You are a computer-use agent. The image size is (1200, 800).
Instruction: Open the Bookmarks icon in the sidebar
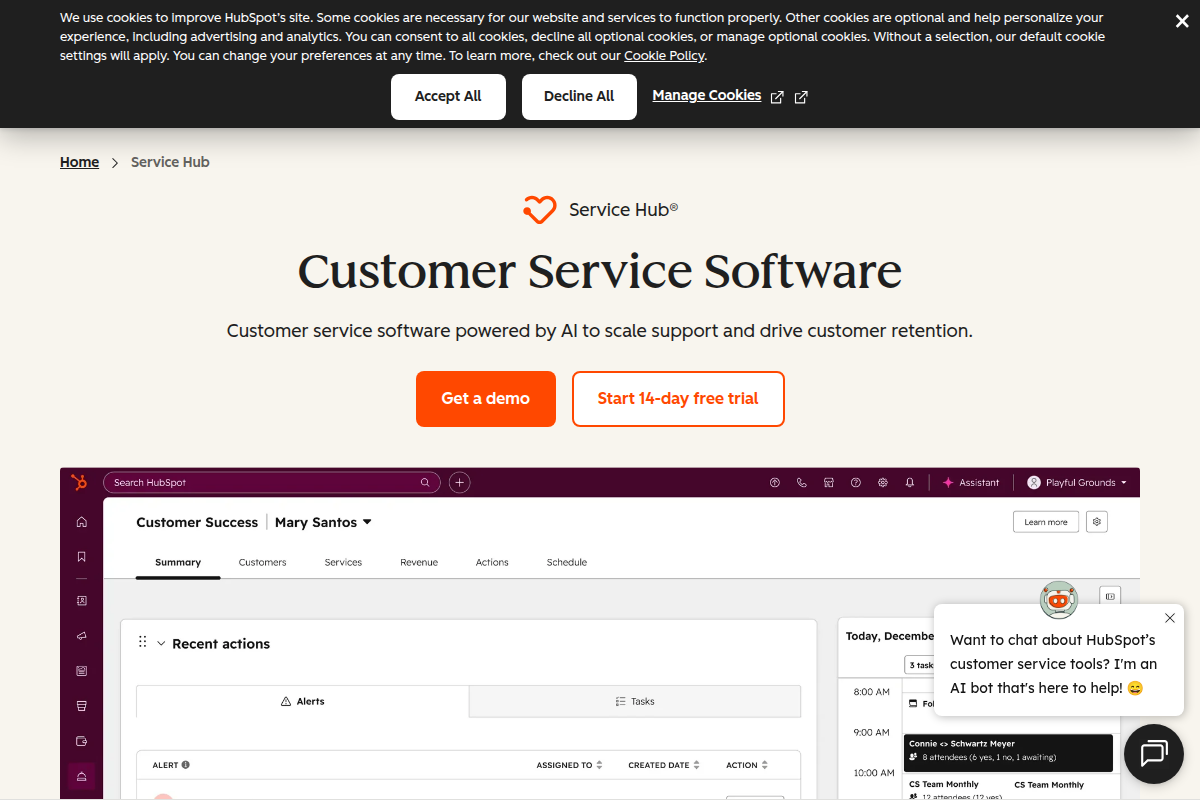point(81,556)
